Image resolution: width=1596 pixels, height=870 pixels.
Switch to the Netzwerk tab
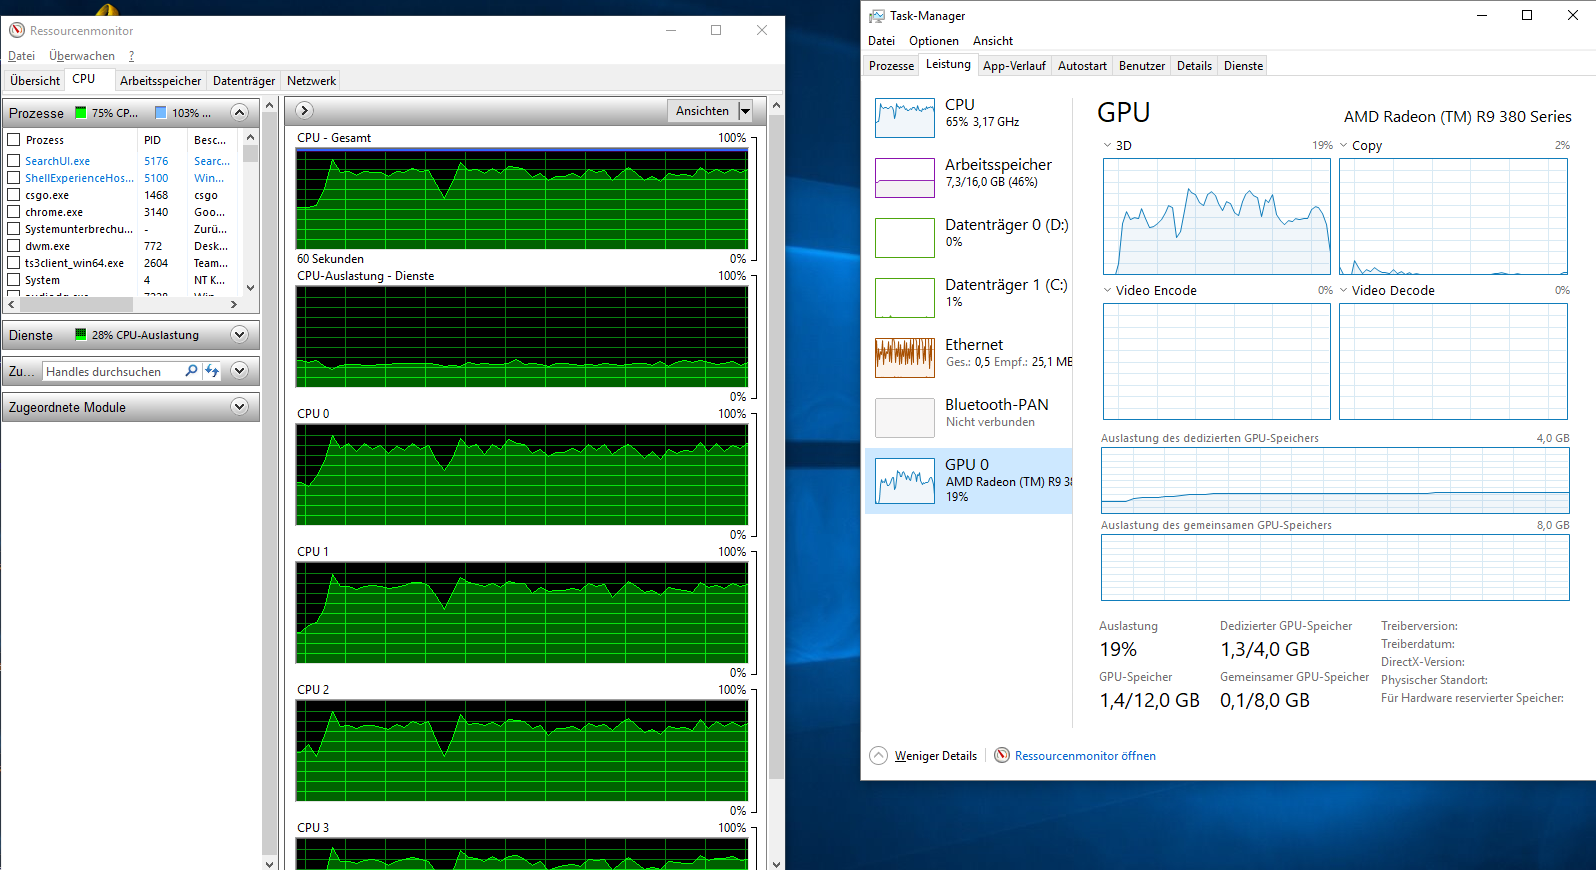click(311, 81)
